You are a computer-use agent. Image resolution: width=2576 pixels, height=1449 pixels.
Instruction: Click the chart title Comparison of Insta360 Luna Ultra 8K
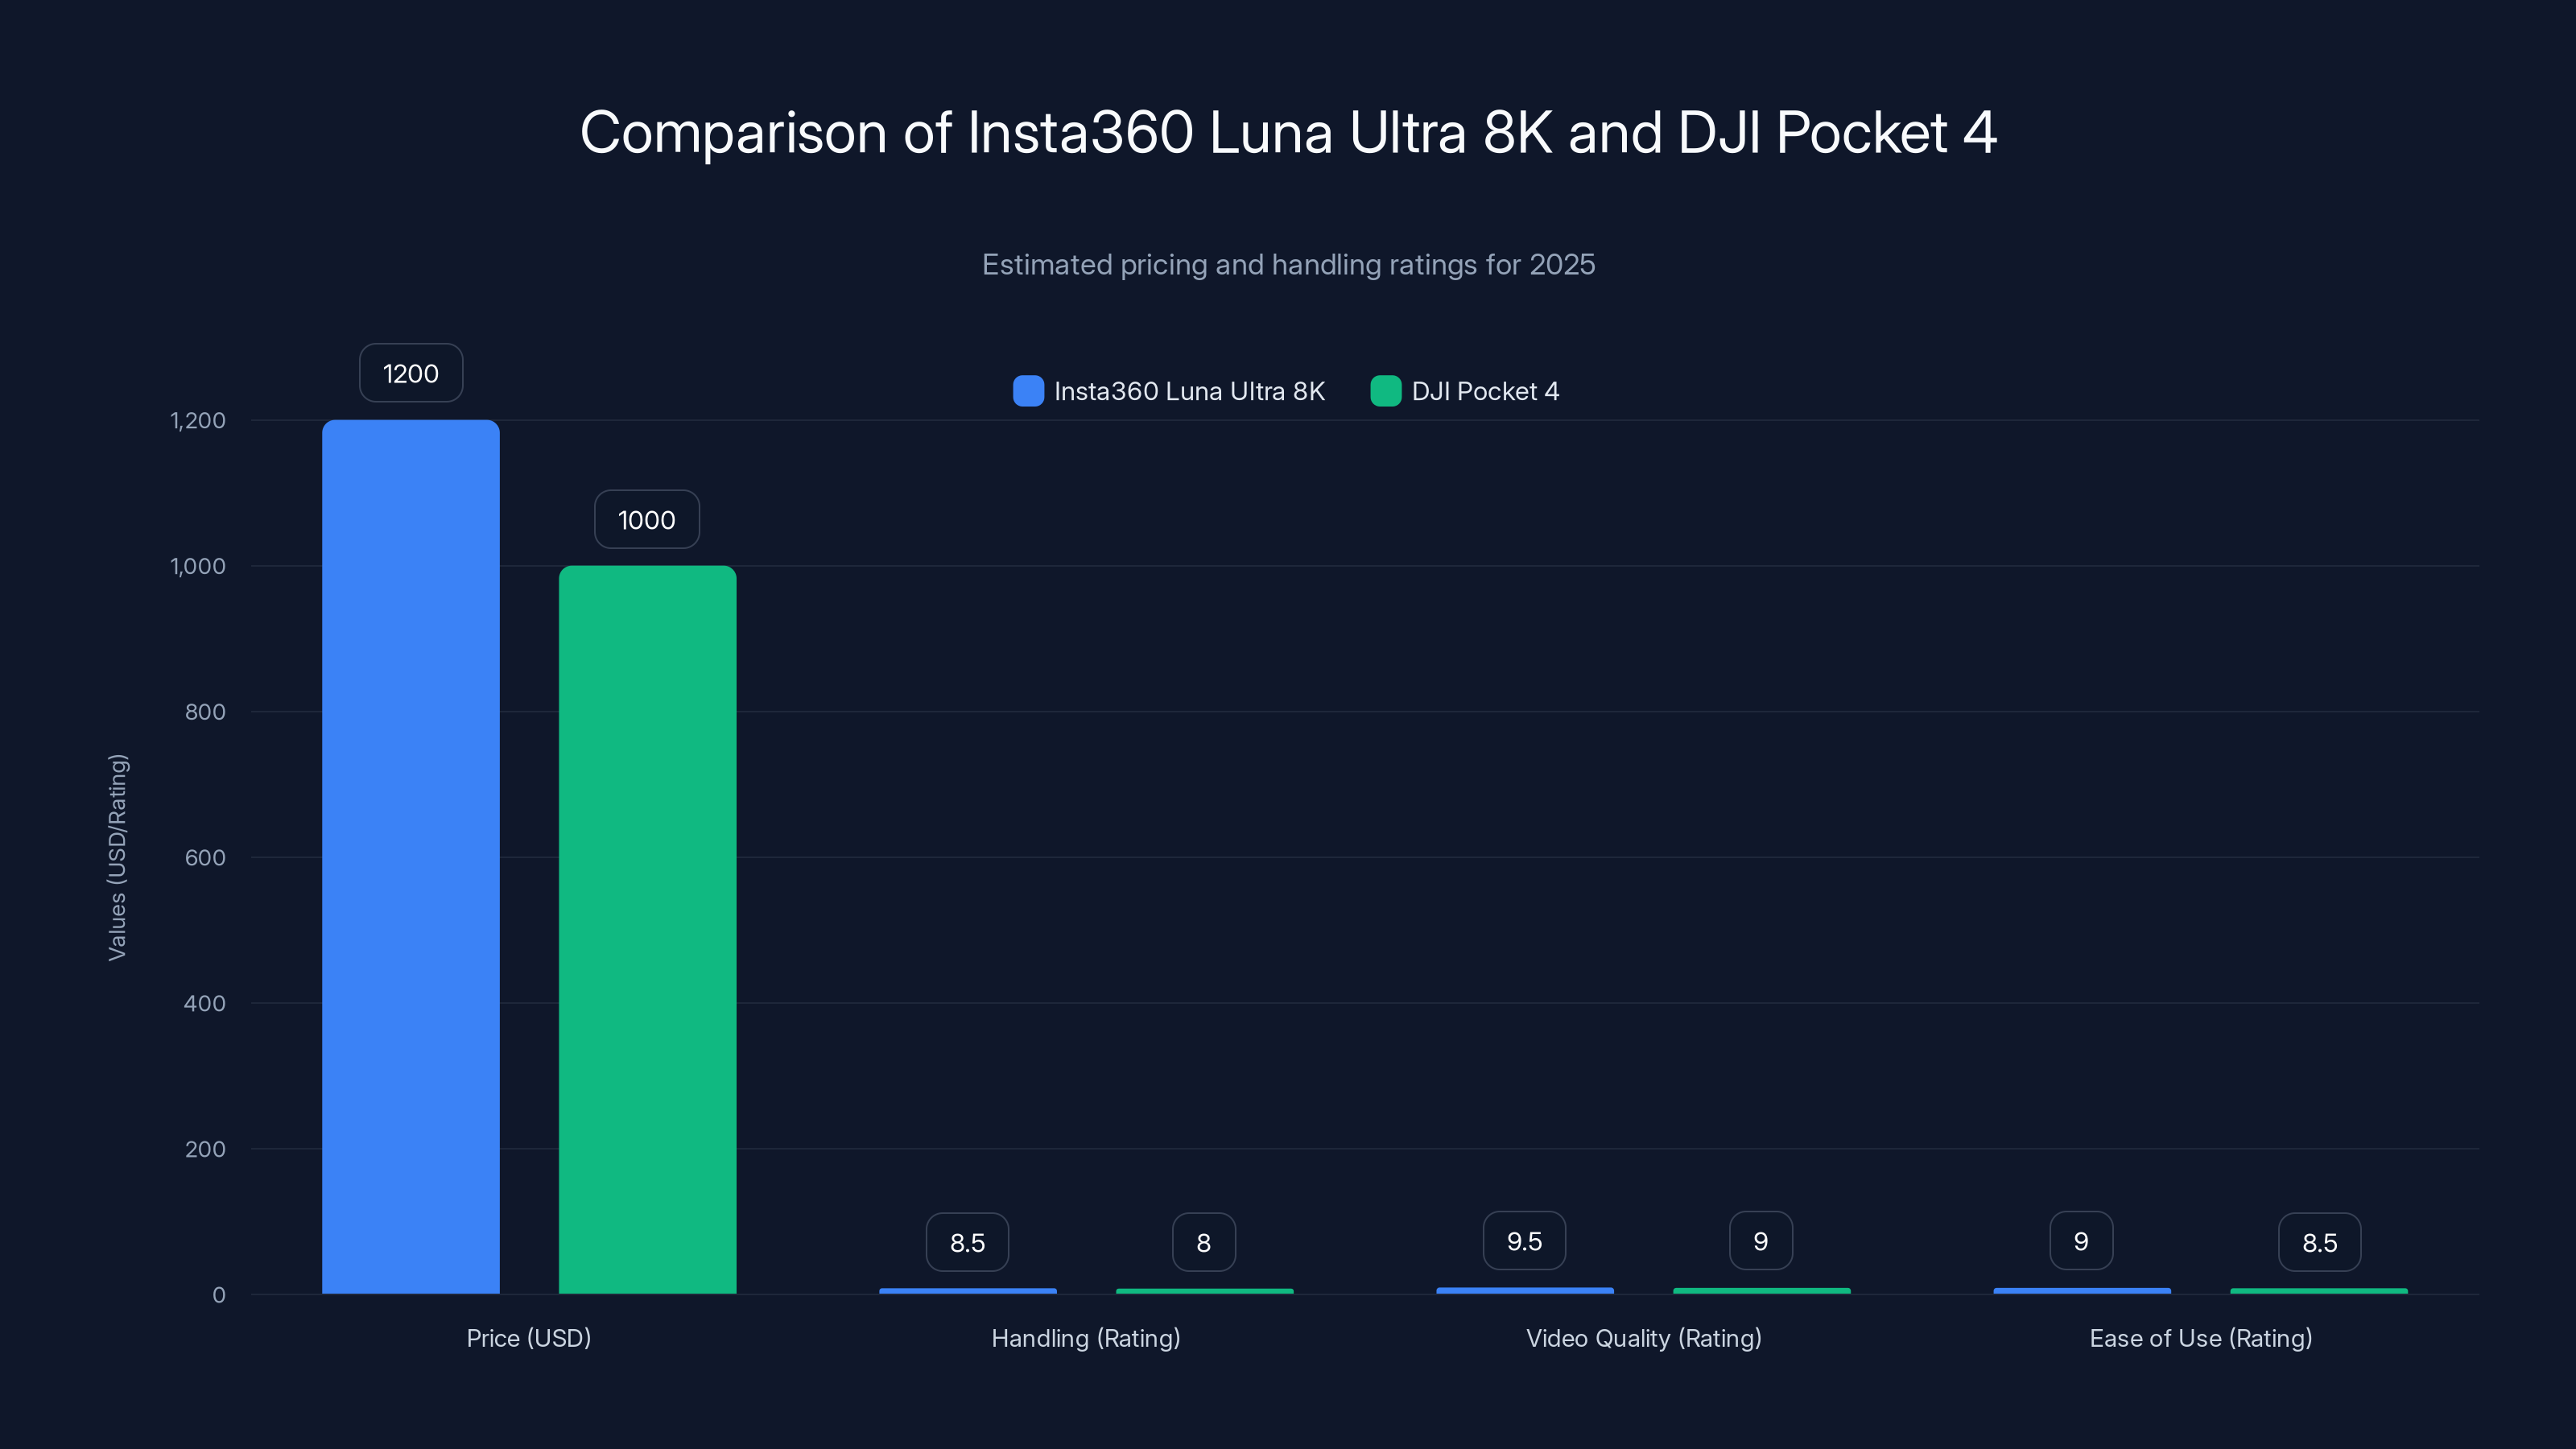tap(1288, 132)
